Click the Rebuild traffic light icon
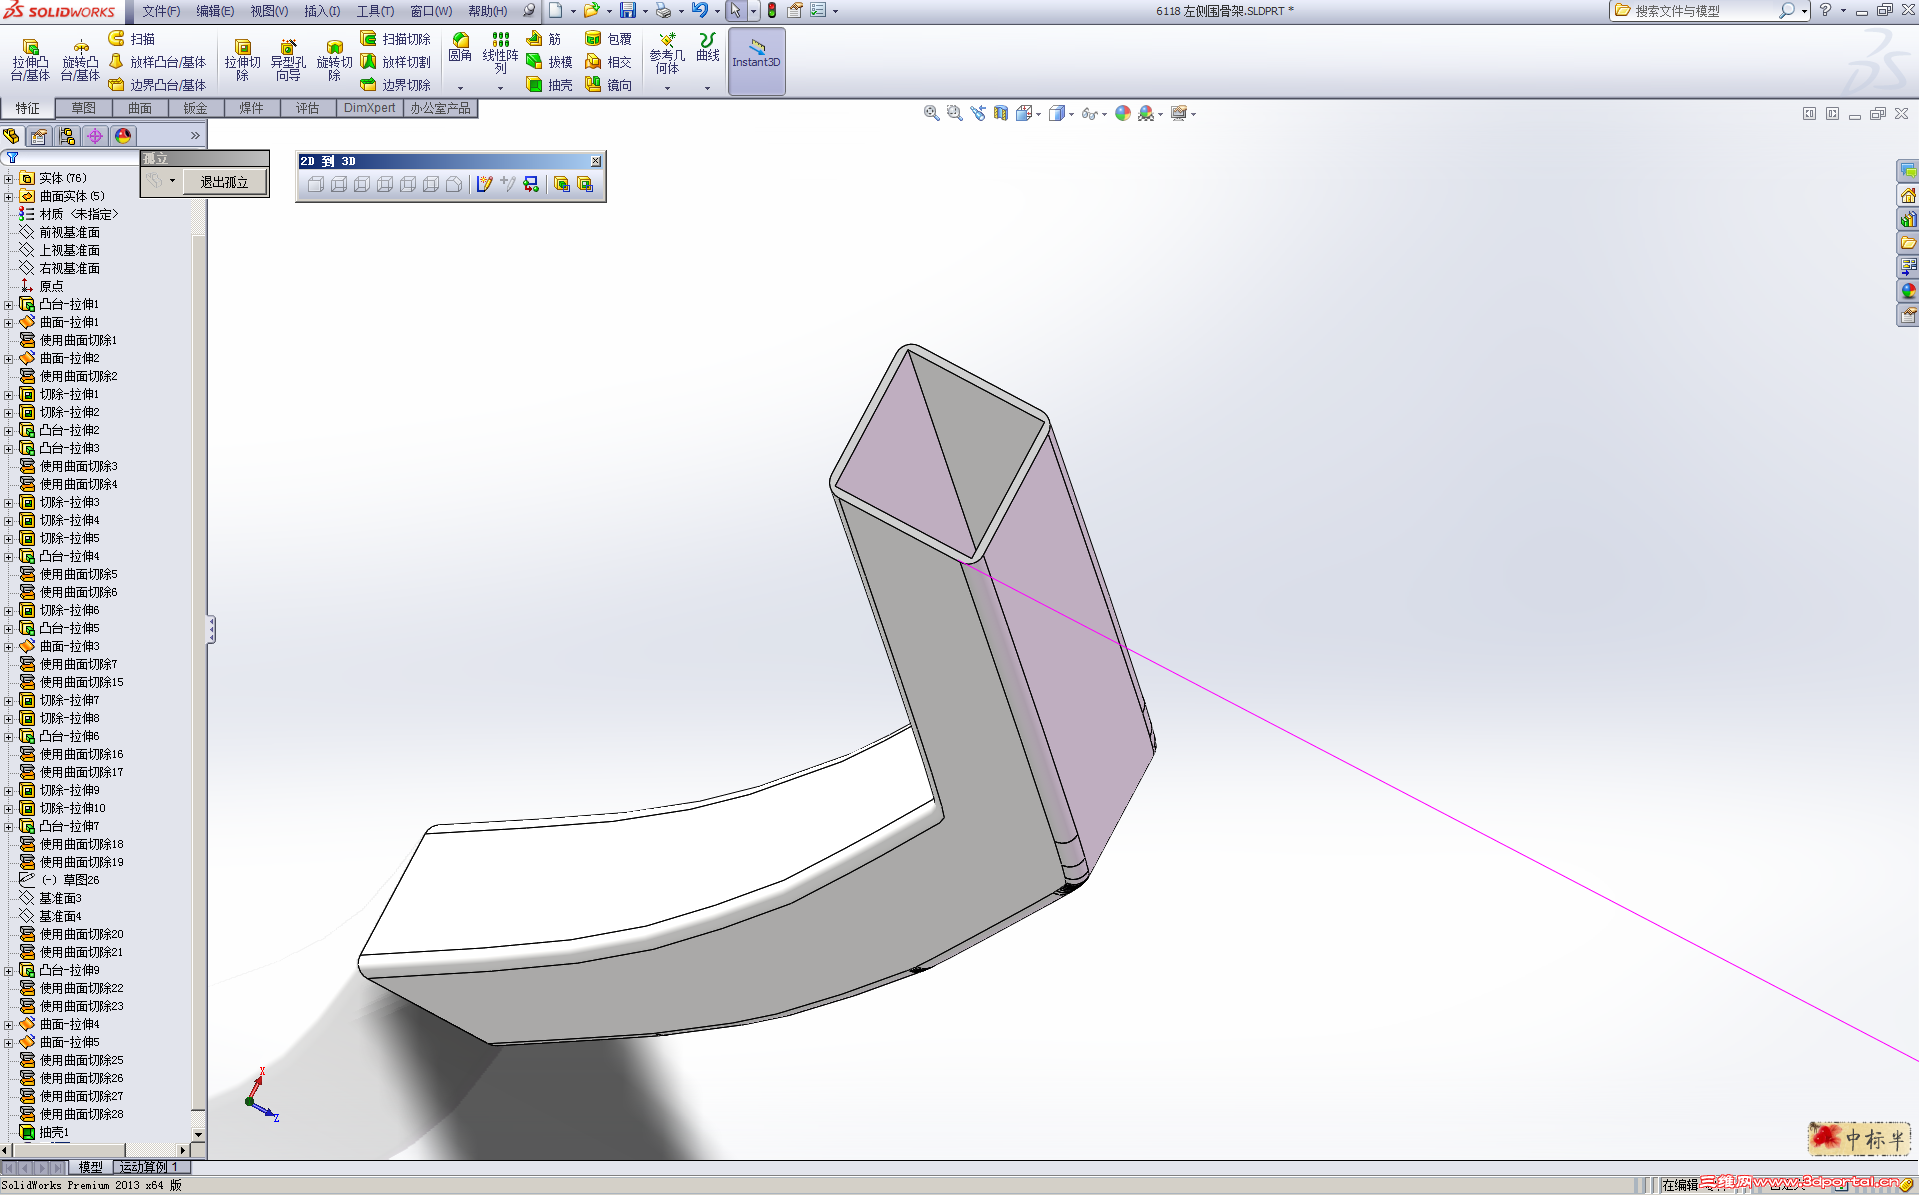The image size is (1919, 1195). (772, 11)
